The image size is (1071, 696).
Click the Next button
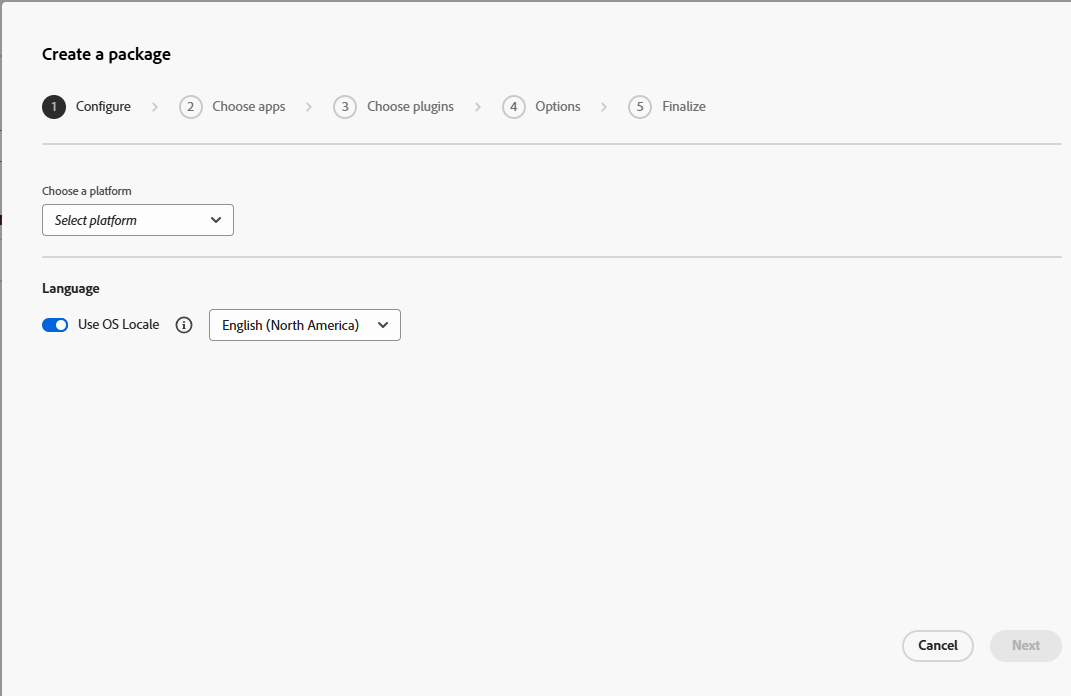click(x=1025, y=645)
